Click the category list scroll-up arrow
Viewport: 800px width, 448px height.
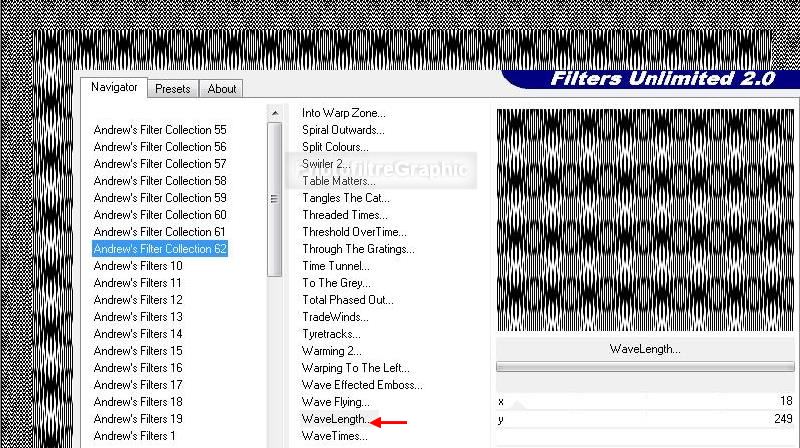coord(274,114)
